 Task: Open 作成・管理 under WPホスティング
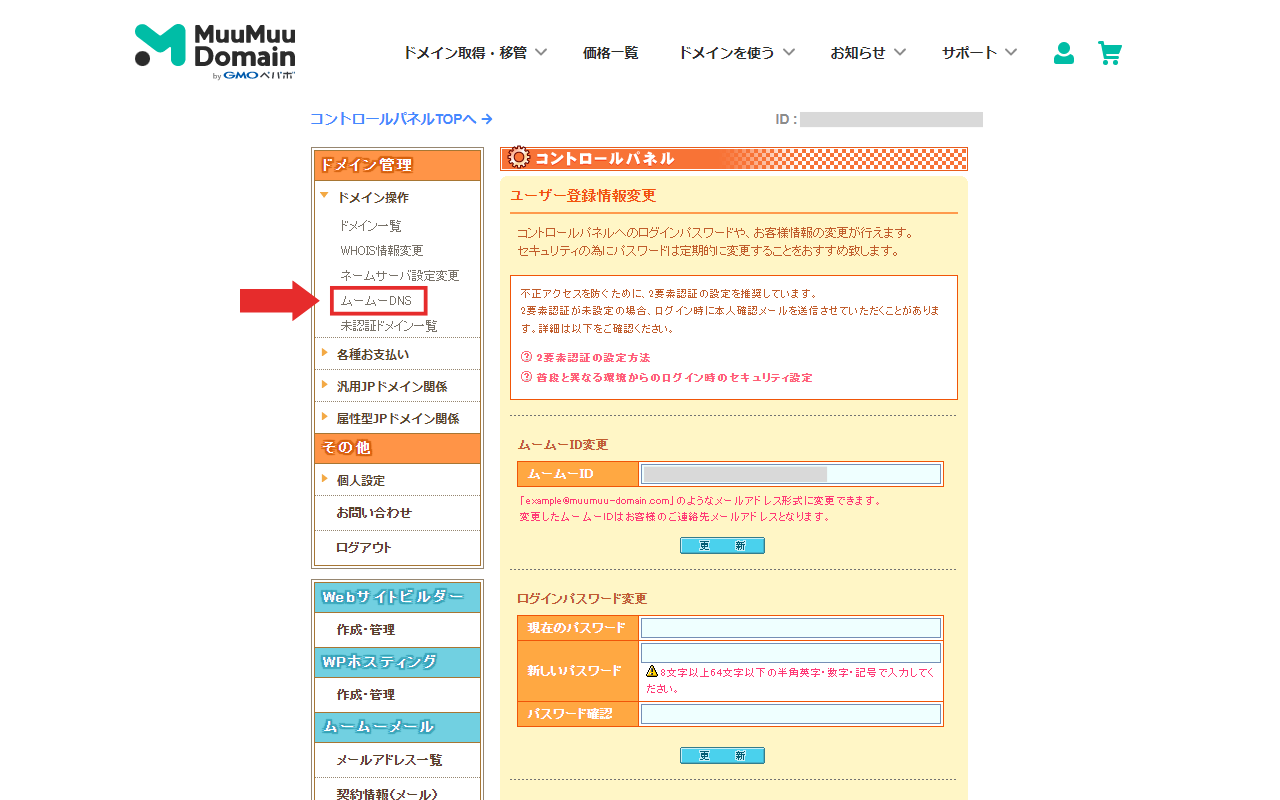pyautogui.click(x=366, y=694)
